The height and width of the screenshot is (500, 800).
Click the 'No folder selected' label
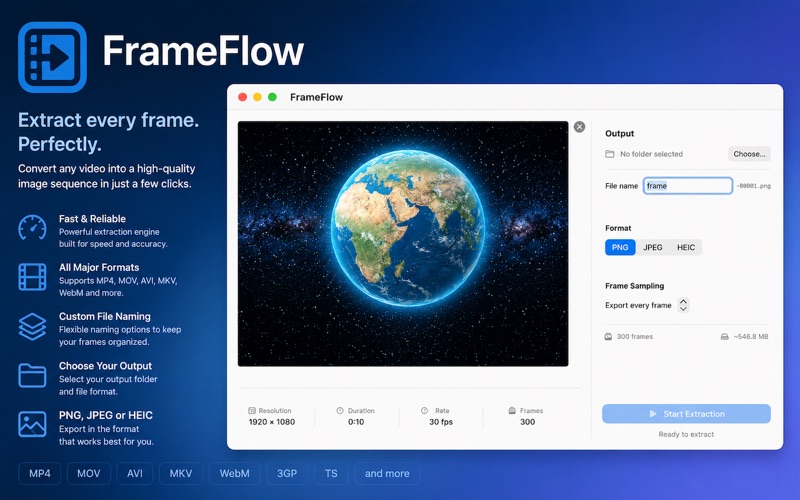coord(652,154)
